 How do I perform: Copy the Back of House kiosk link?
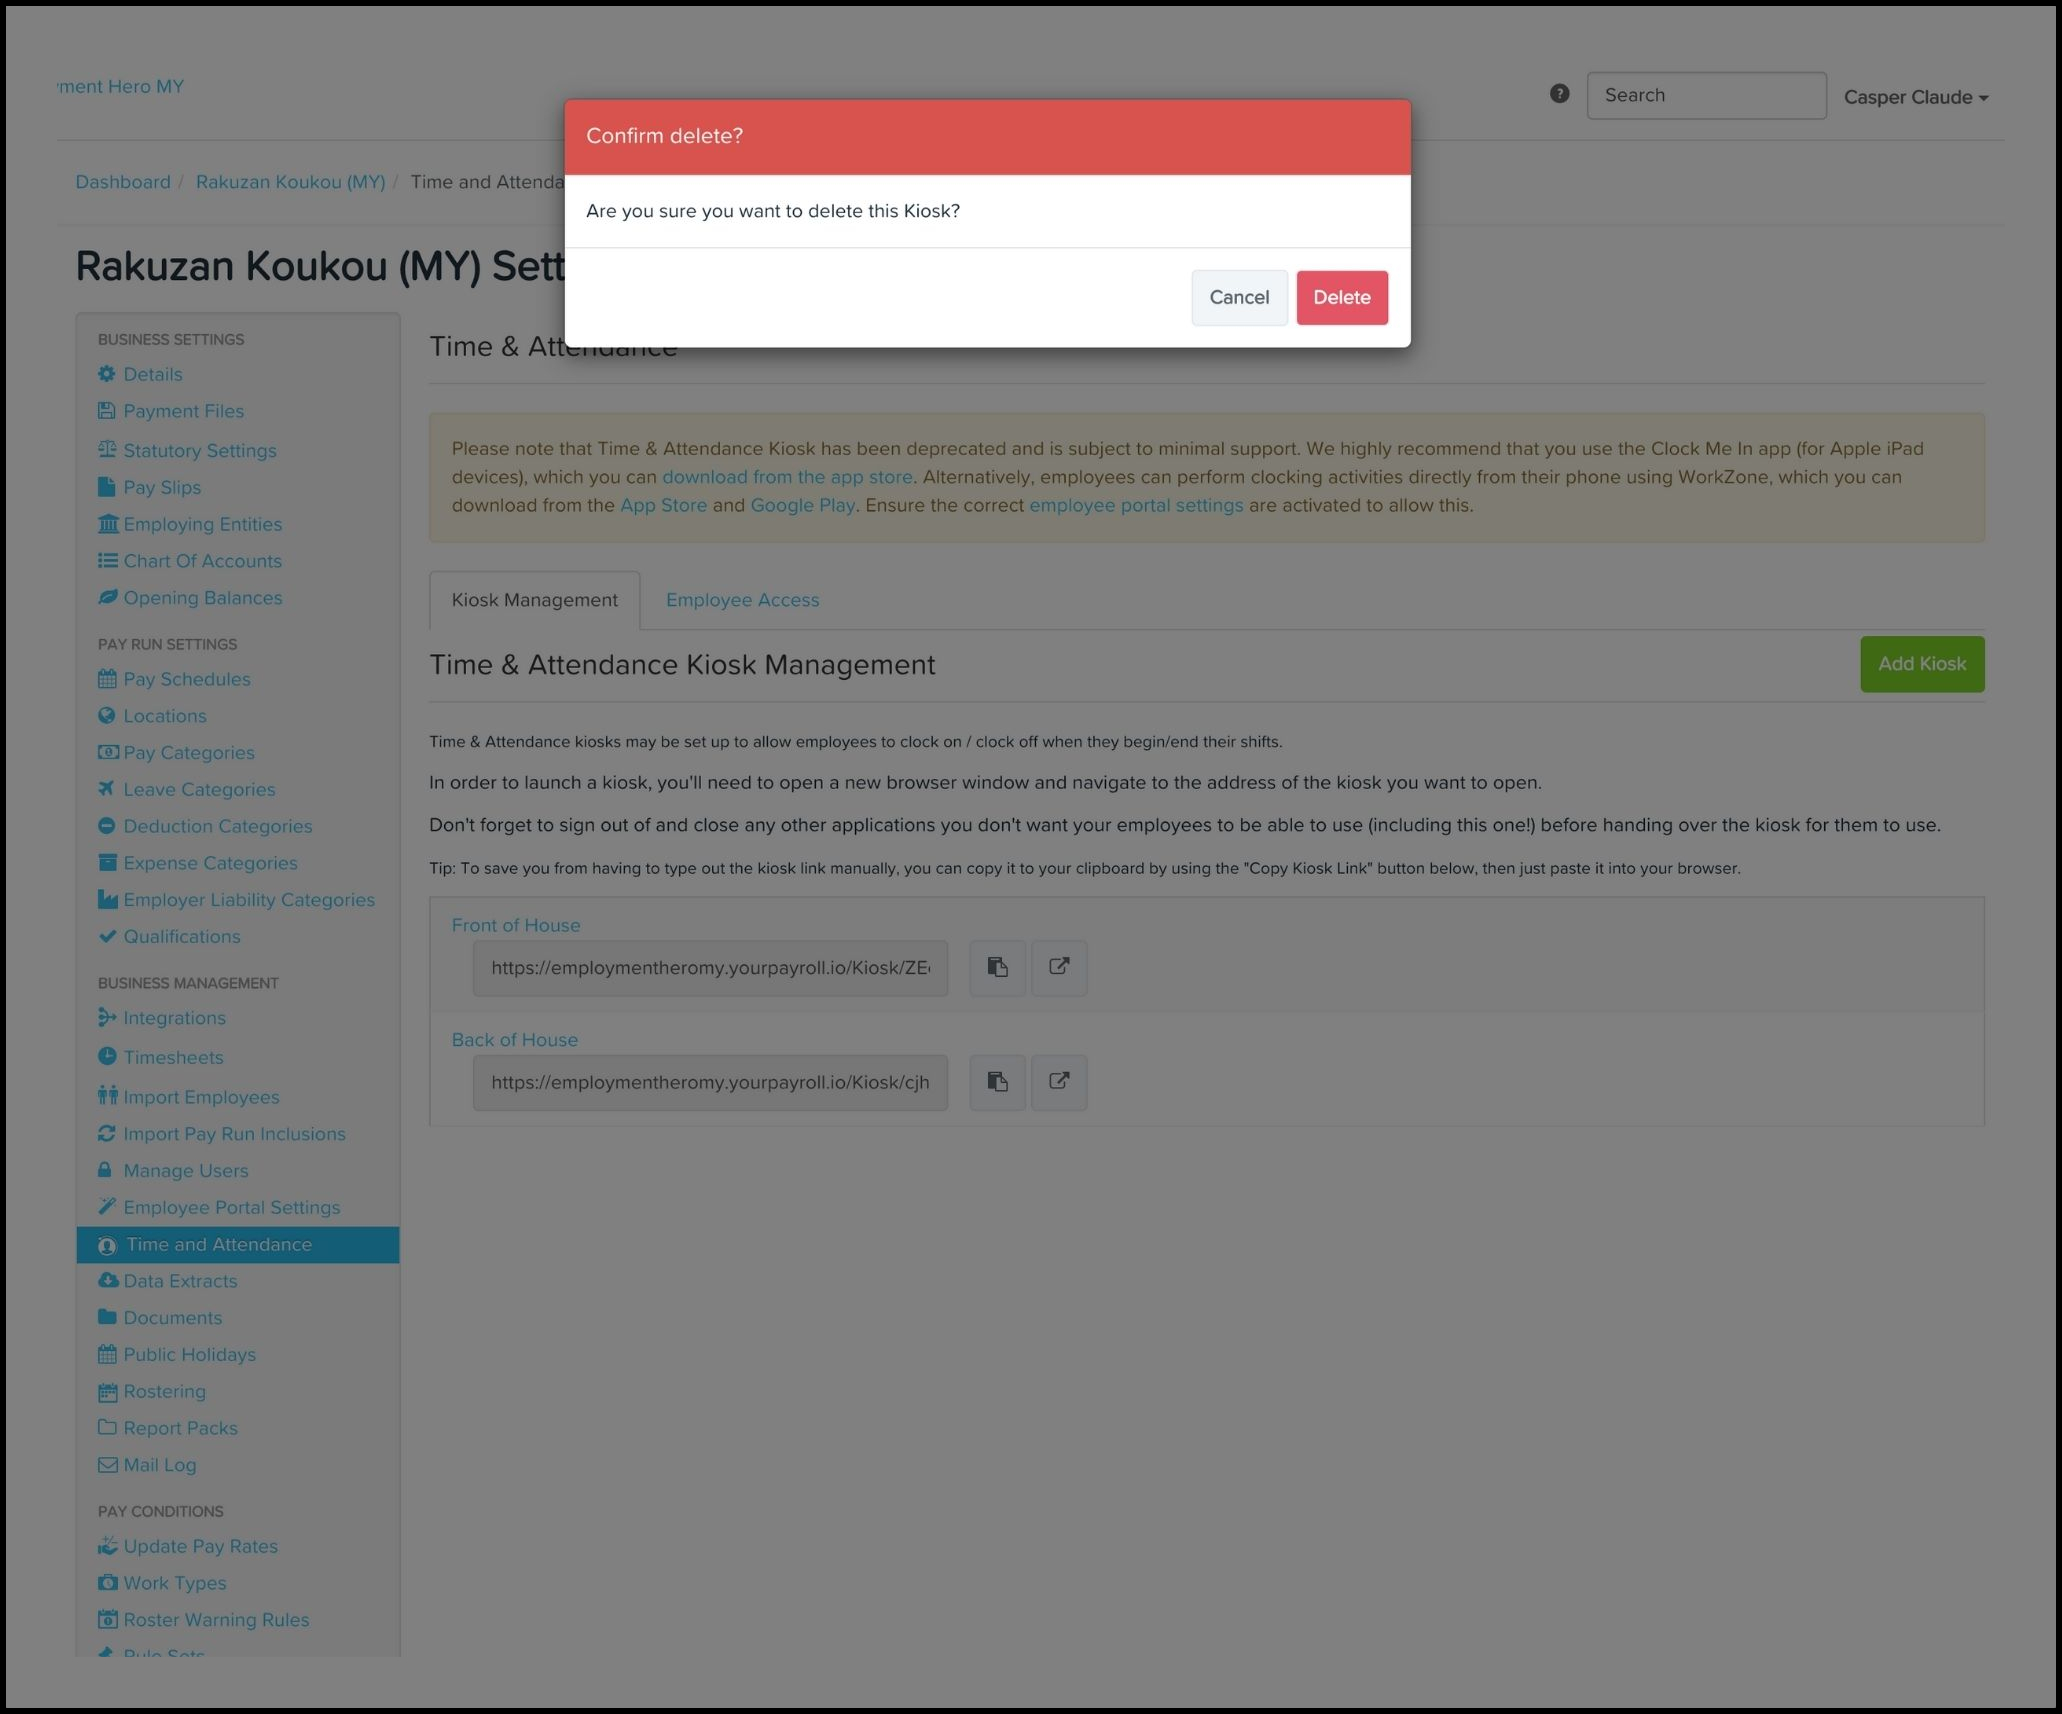(997, 1082)
